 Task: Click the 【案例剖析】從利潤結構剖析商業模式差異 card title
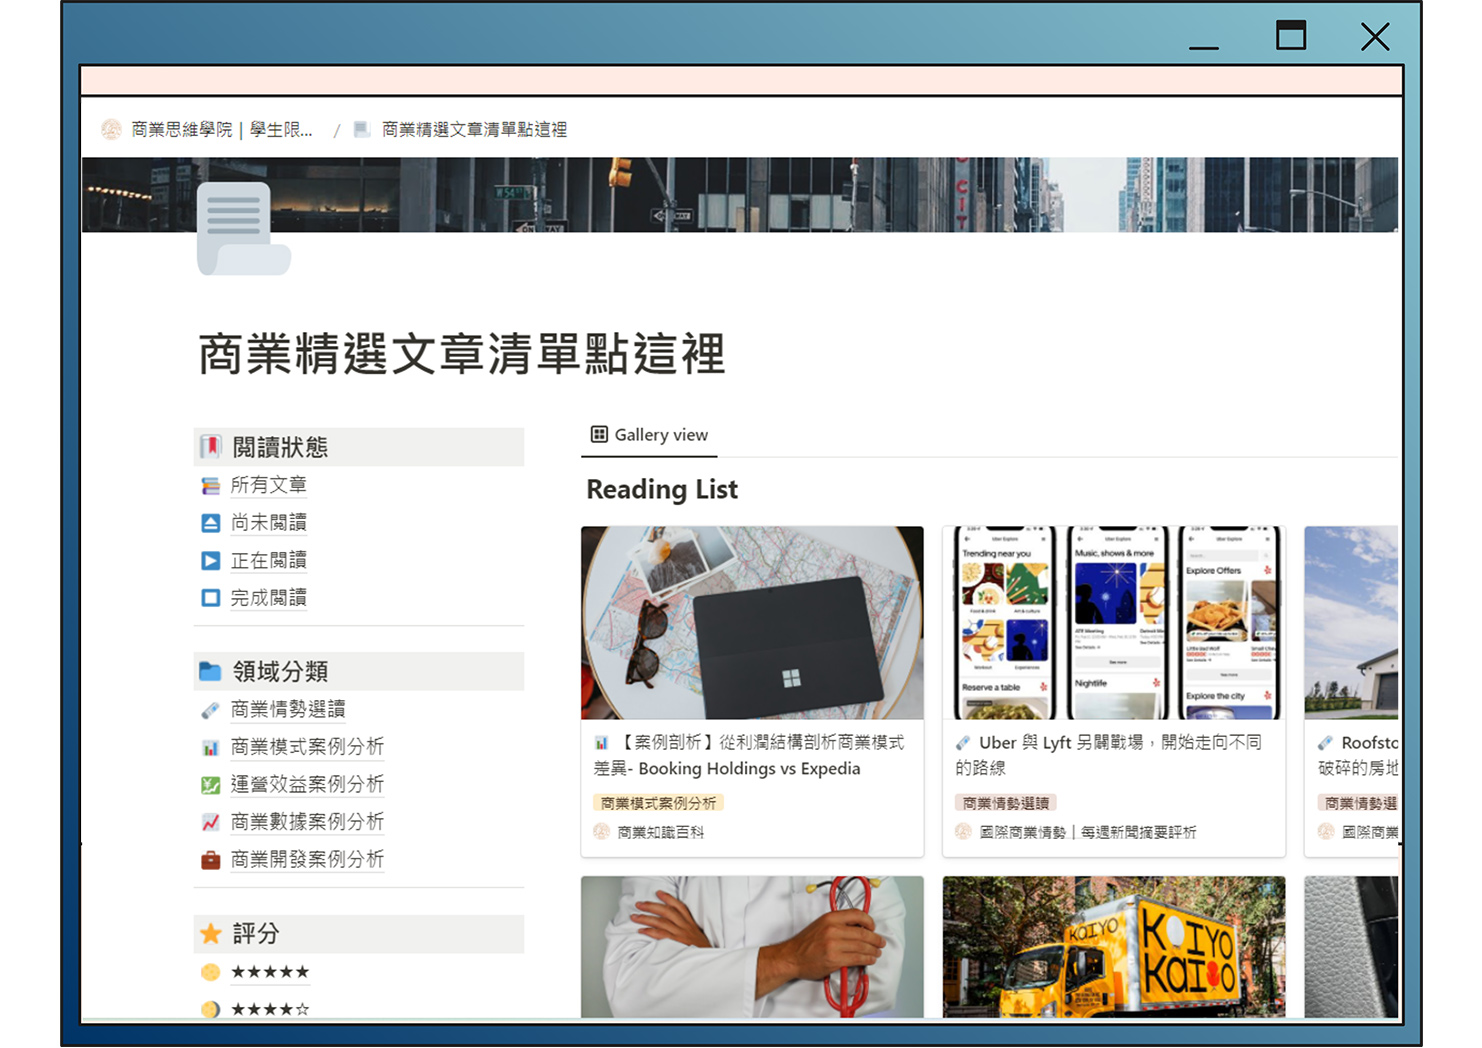click(749, 755)
